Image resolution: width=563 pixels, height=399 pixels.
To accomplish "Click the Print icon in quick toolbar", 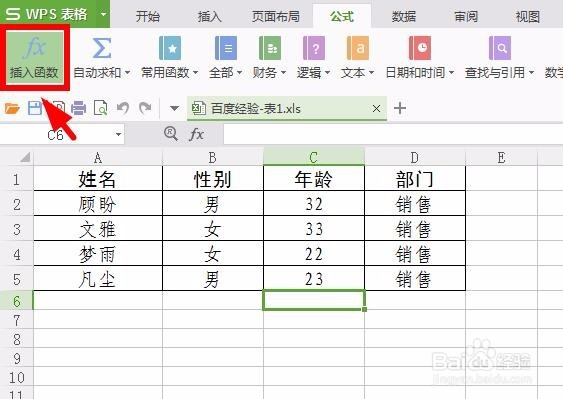I will pos(79,108).
